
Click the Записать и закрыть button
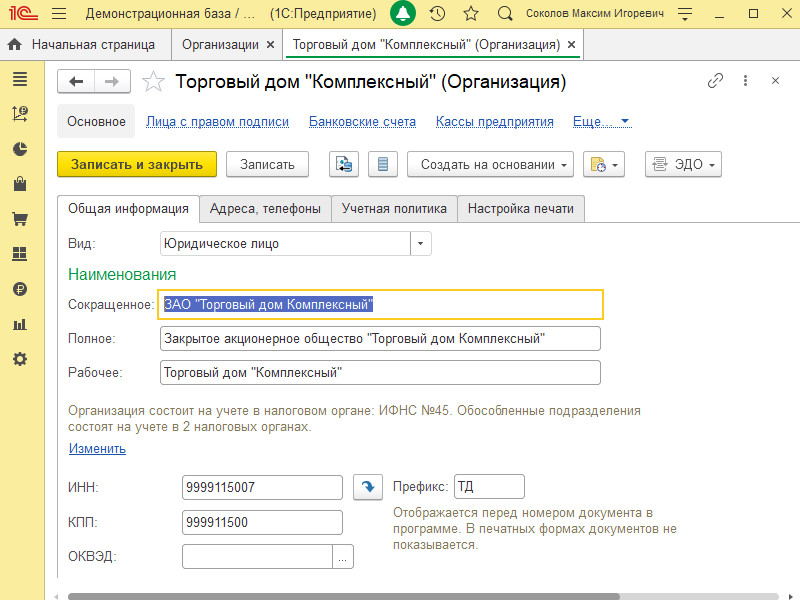(x=137, y=165)
